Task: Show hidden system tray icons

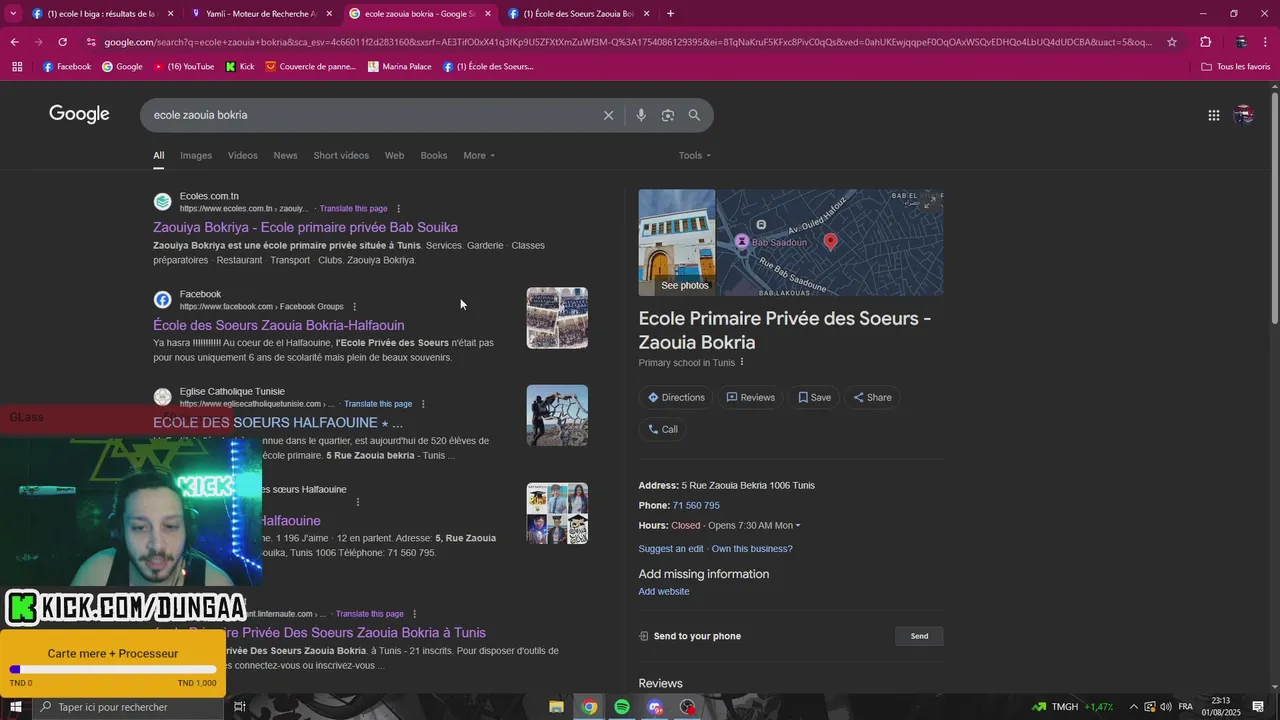Action: [1134, 707]
